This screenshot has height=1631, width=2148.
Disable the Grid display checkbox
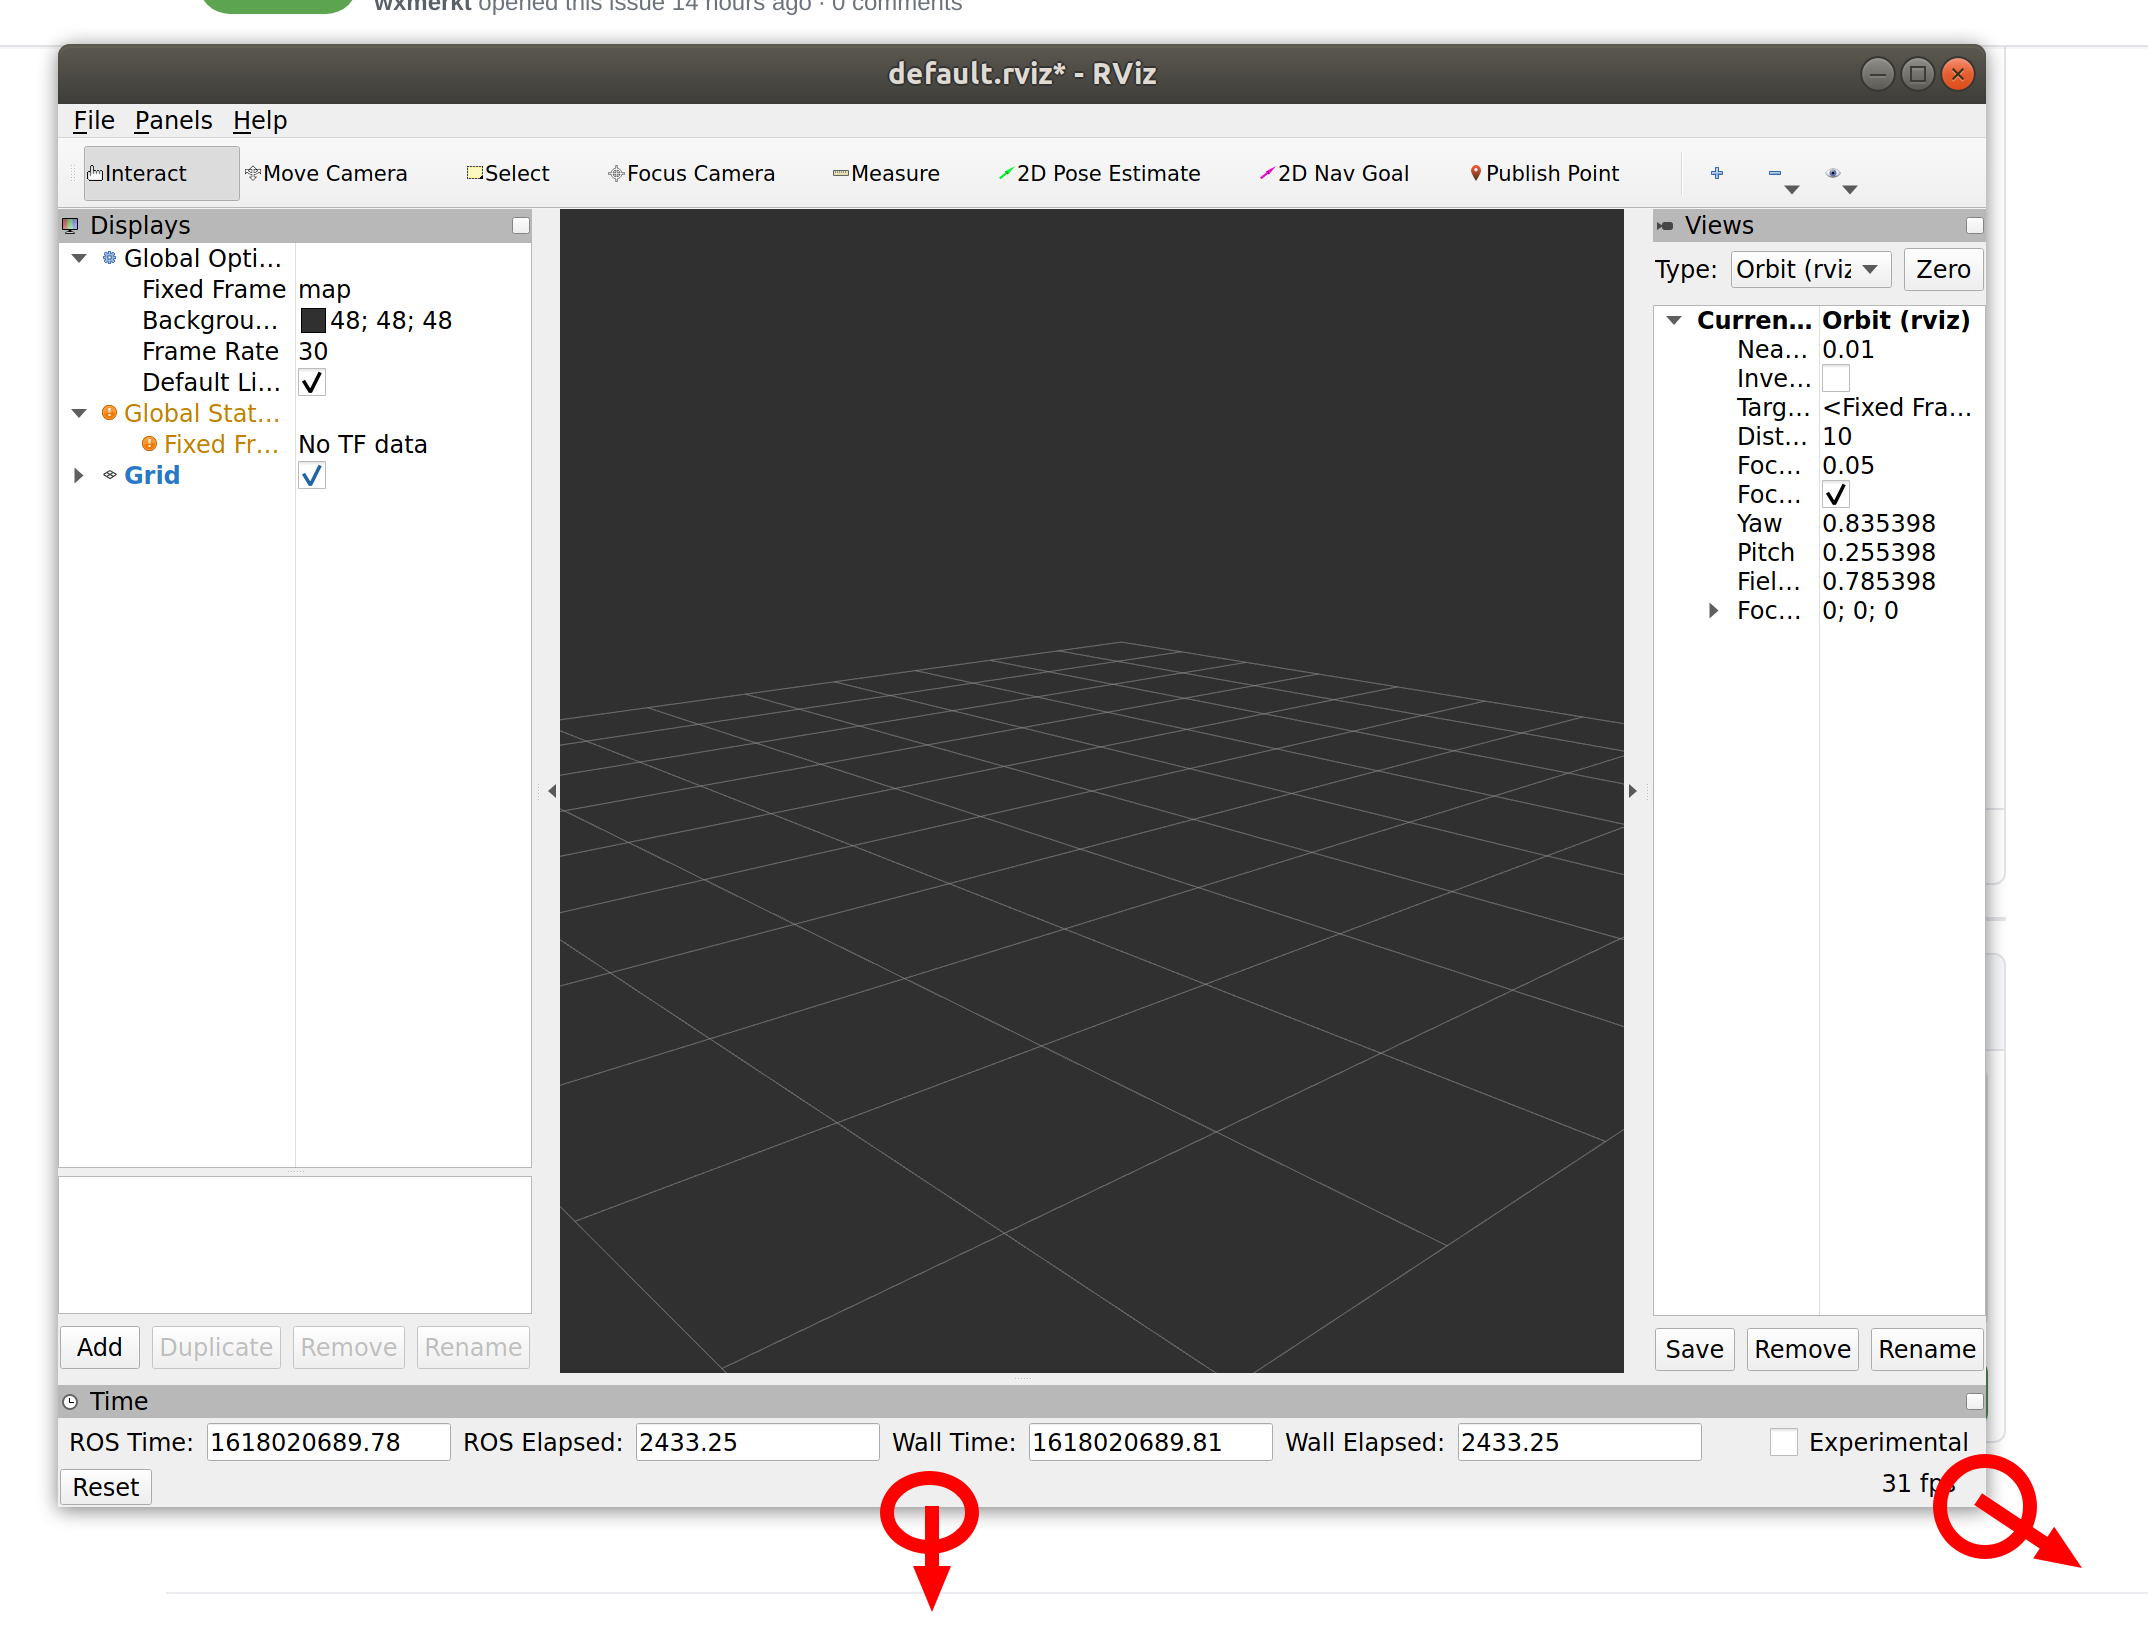coord(312,475)
